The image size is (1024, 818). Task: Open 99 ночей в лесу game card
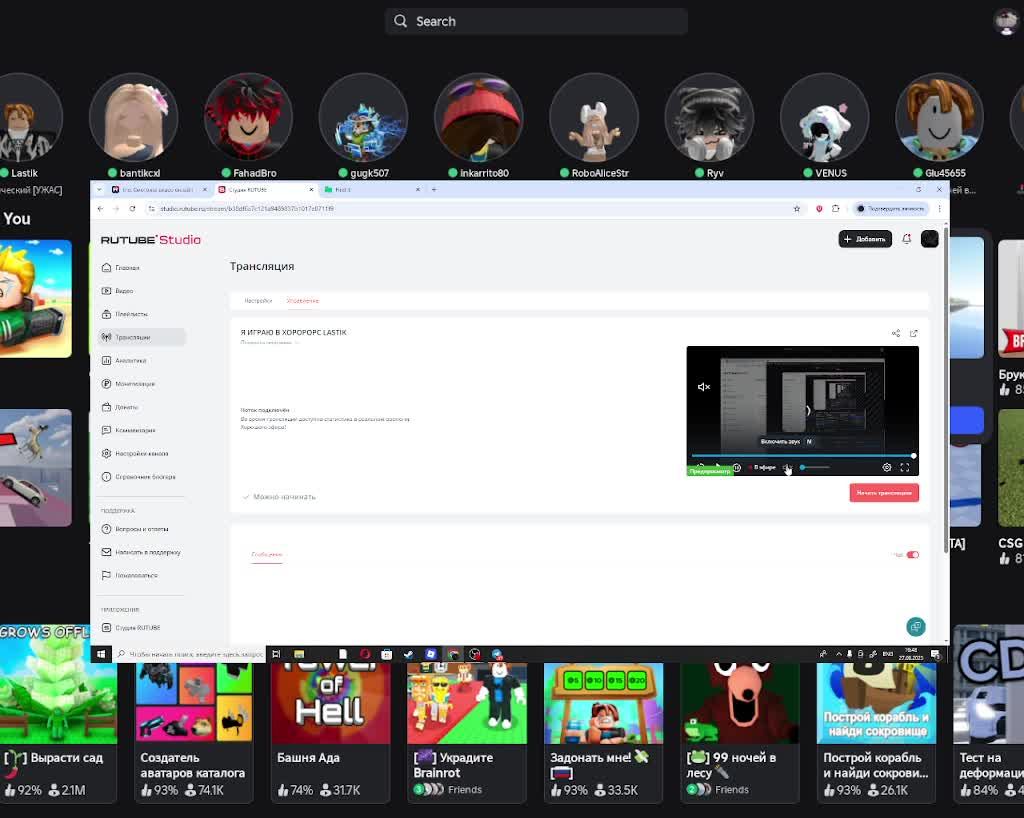(x=740, y=731)
